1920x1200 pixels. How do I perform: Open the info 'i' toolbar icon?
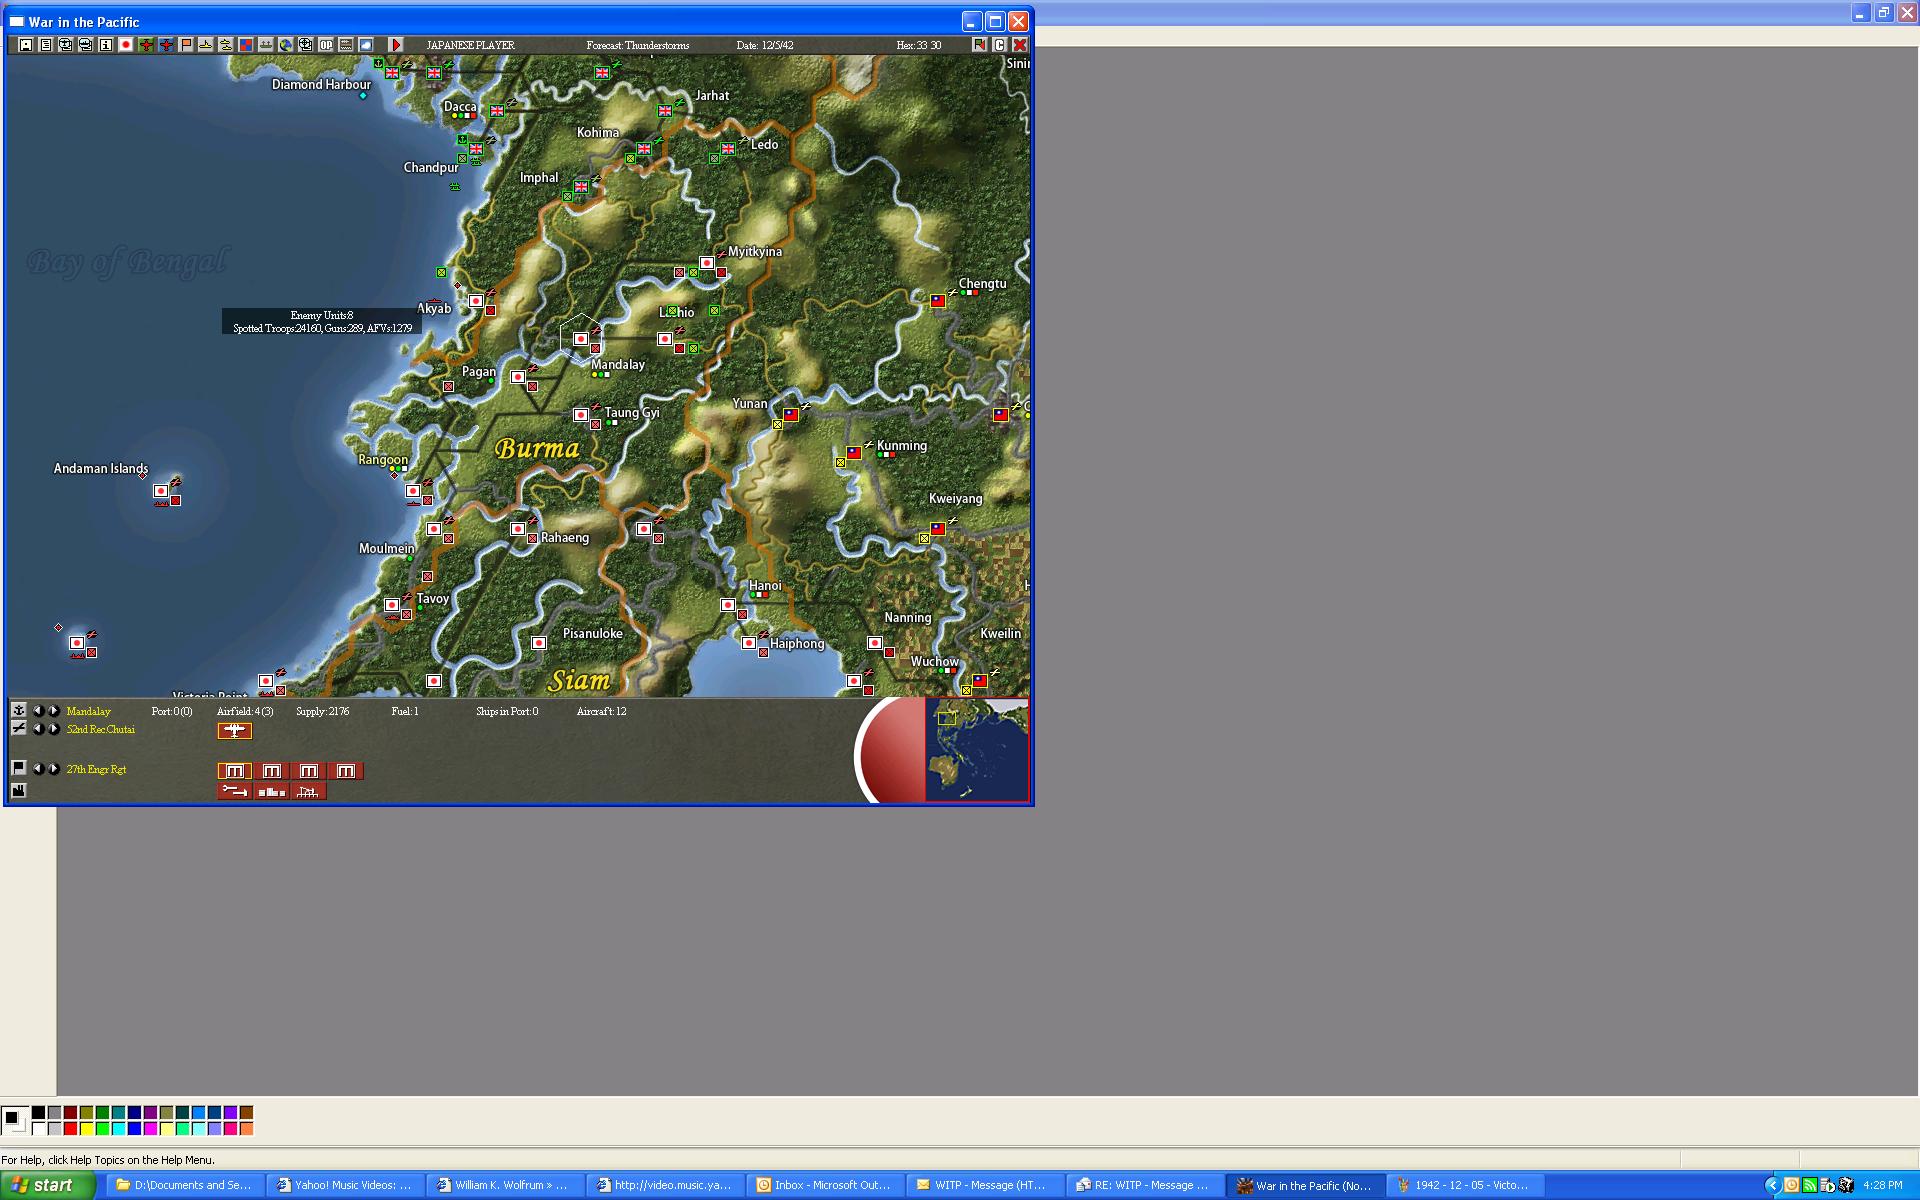[x=106, y=45]
